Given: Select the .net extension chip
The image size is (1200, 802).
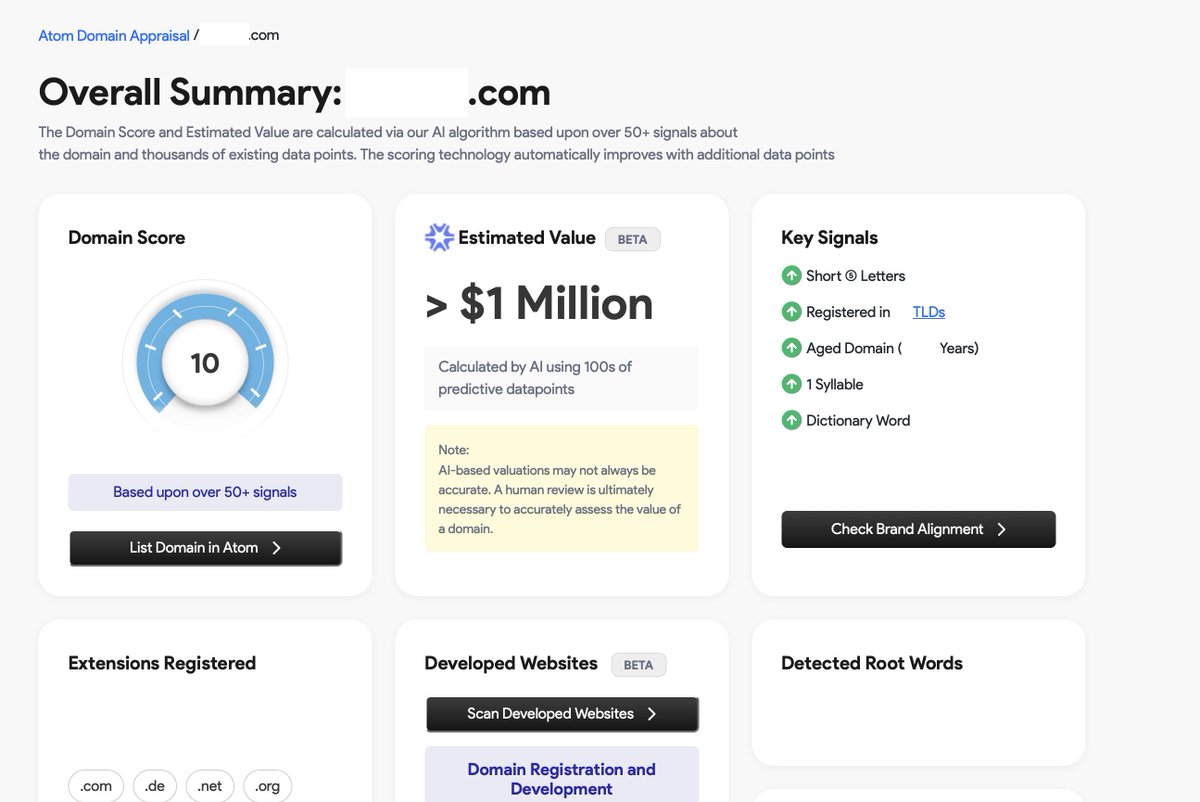Looking at the screenshot, I should point(210,786).
